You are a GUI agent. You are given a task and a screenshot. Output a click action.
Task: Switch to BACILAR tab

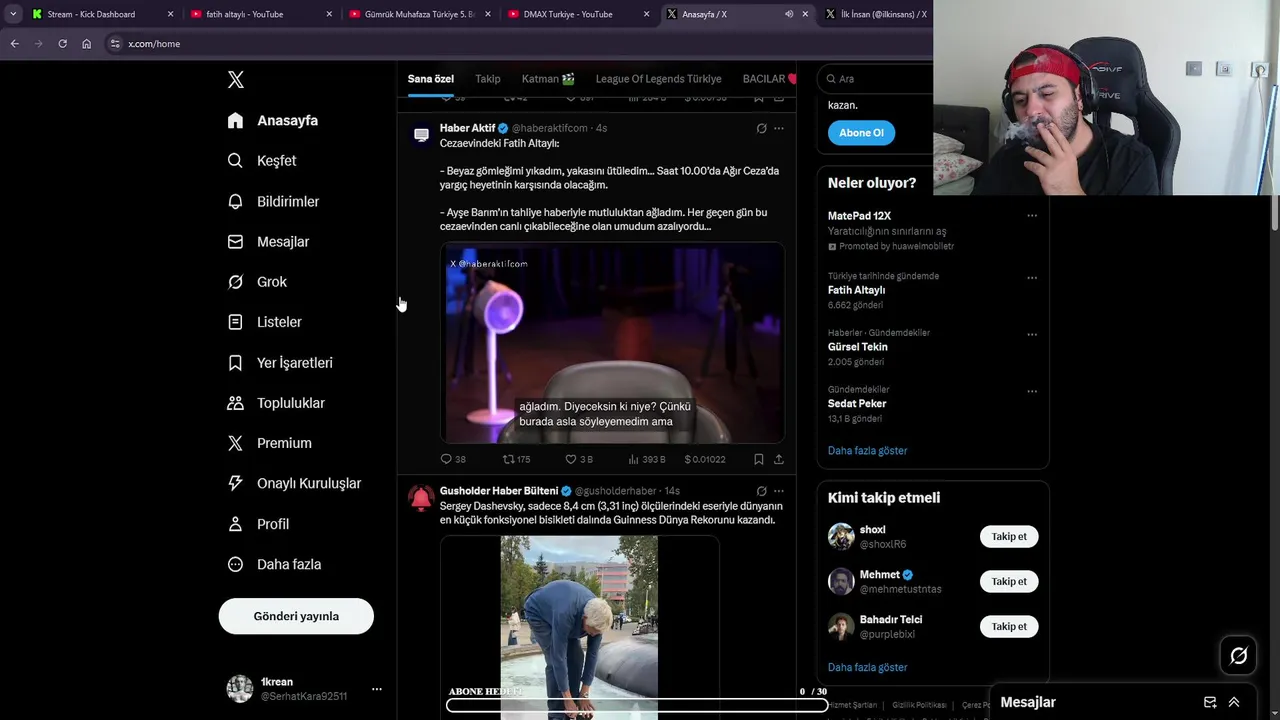click(x=769, y=79)
